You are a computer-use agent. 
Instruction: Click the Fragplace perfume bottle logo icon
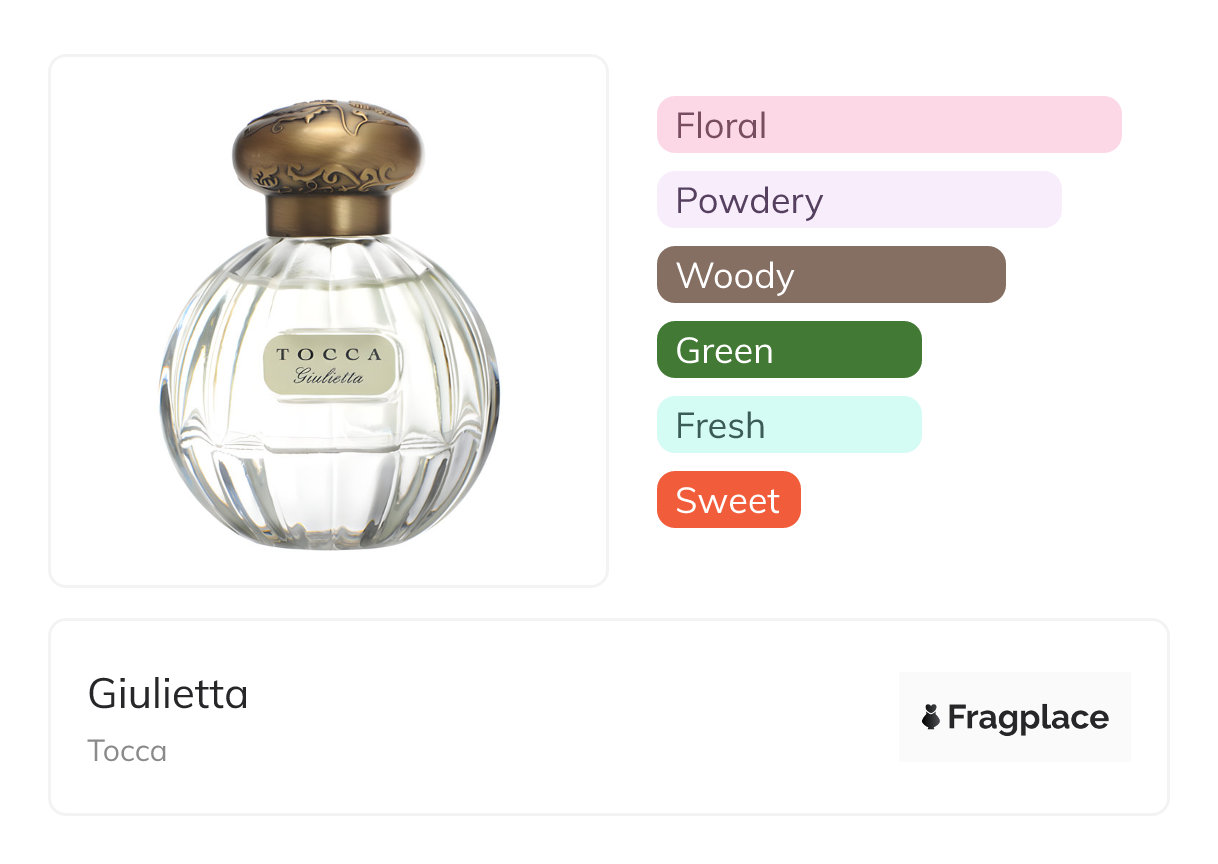931,717
